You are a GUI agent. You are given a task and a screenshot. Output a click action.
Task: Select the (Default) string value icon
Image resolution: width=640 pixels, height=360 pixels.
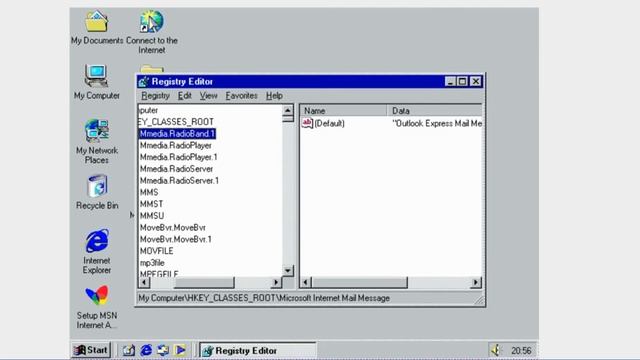[x=307, y=123]
